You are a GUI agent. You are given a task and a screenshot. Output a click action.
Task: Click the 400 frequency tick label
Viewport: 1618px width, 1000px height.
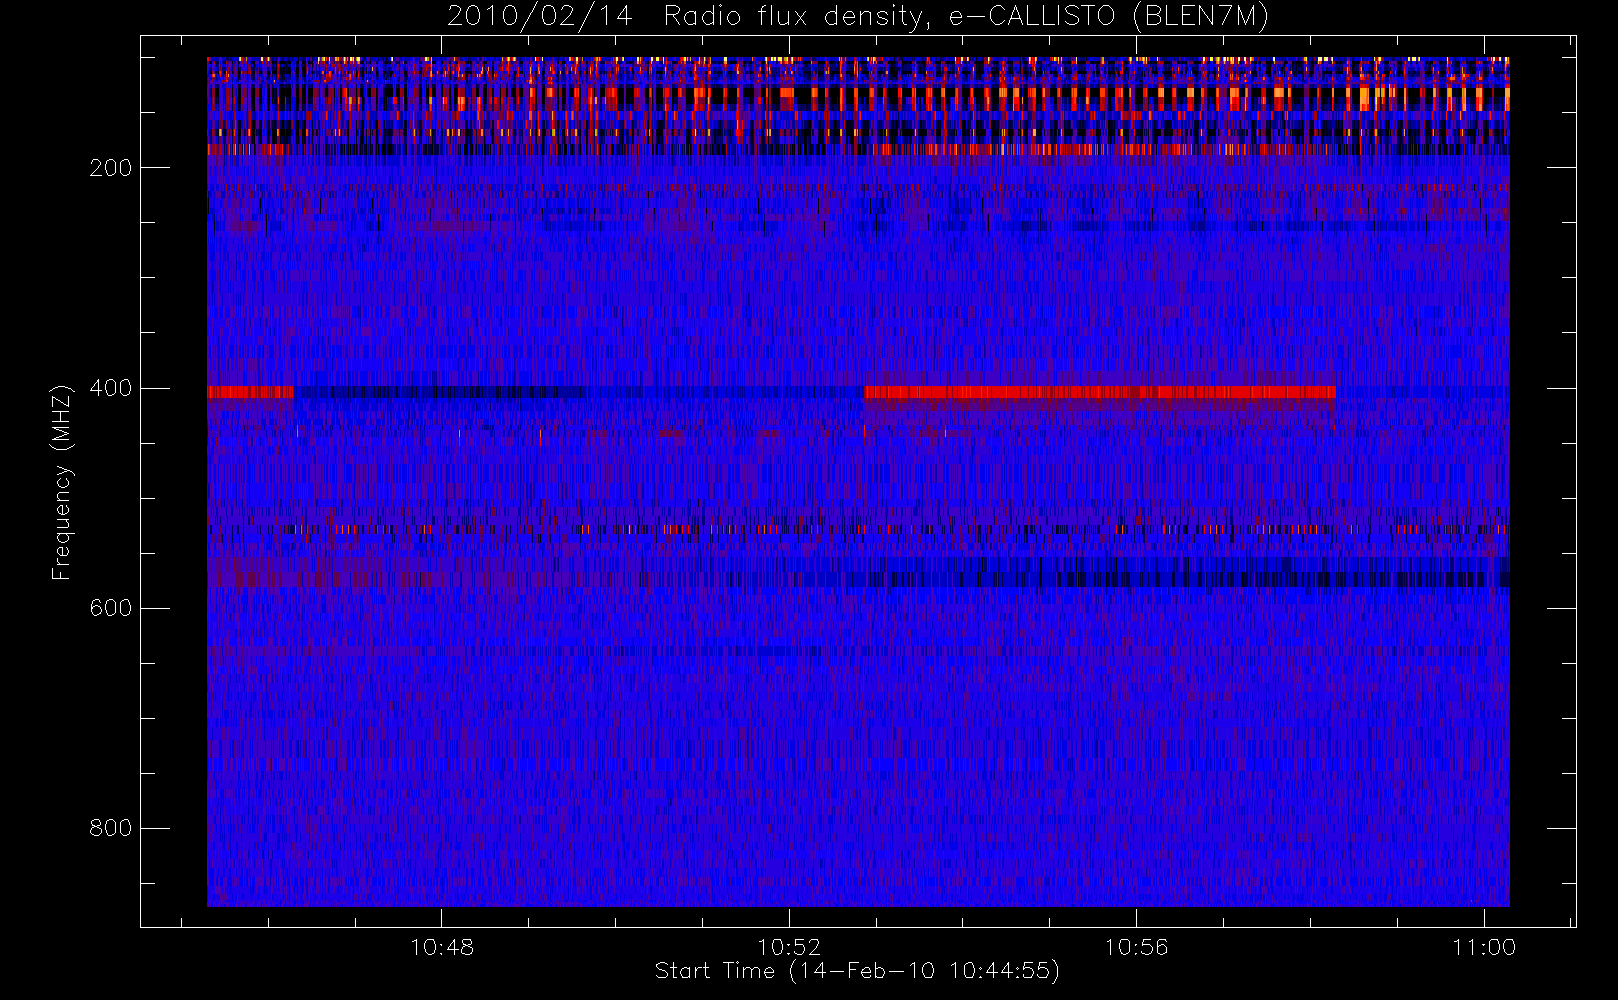110,388
